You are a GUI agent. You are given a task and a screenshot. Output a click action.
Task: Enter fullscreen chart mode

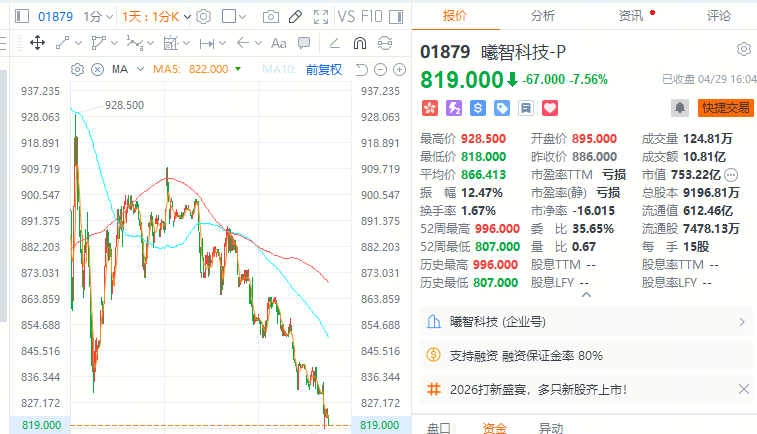pos(321,17)
